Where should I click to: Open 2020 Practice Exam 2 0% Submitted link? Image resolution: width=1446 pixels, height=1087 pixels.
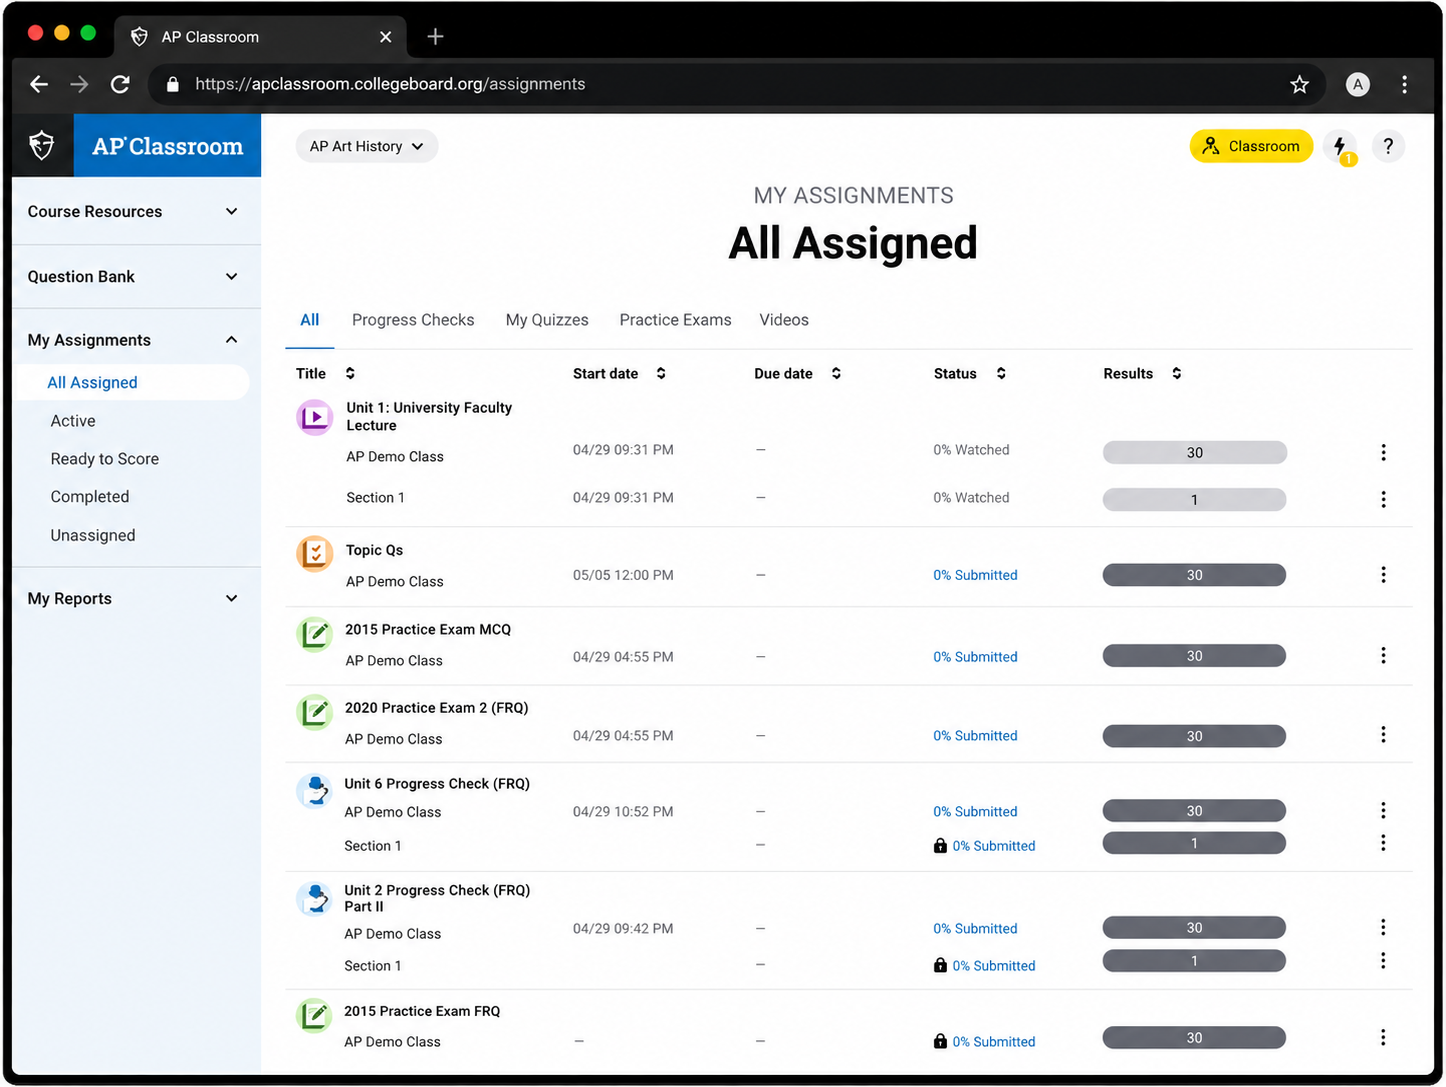[975, 736]
